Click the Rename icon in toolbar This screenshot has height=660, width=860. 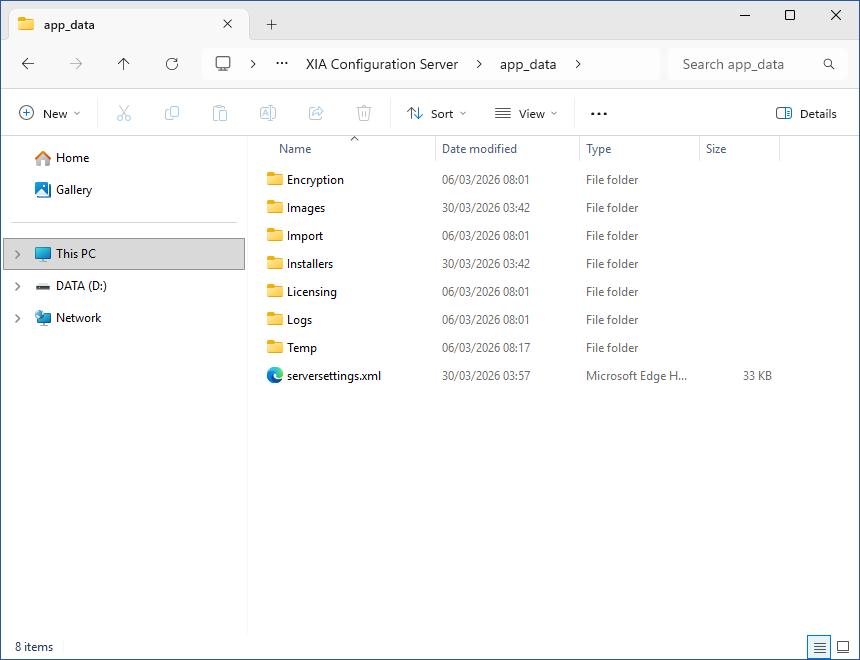click(x=268, y=114)
